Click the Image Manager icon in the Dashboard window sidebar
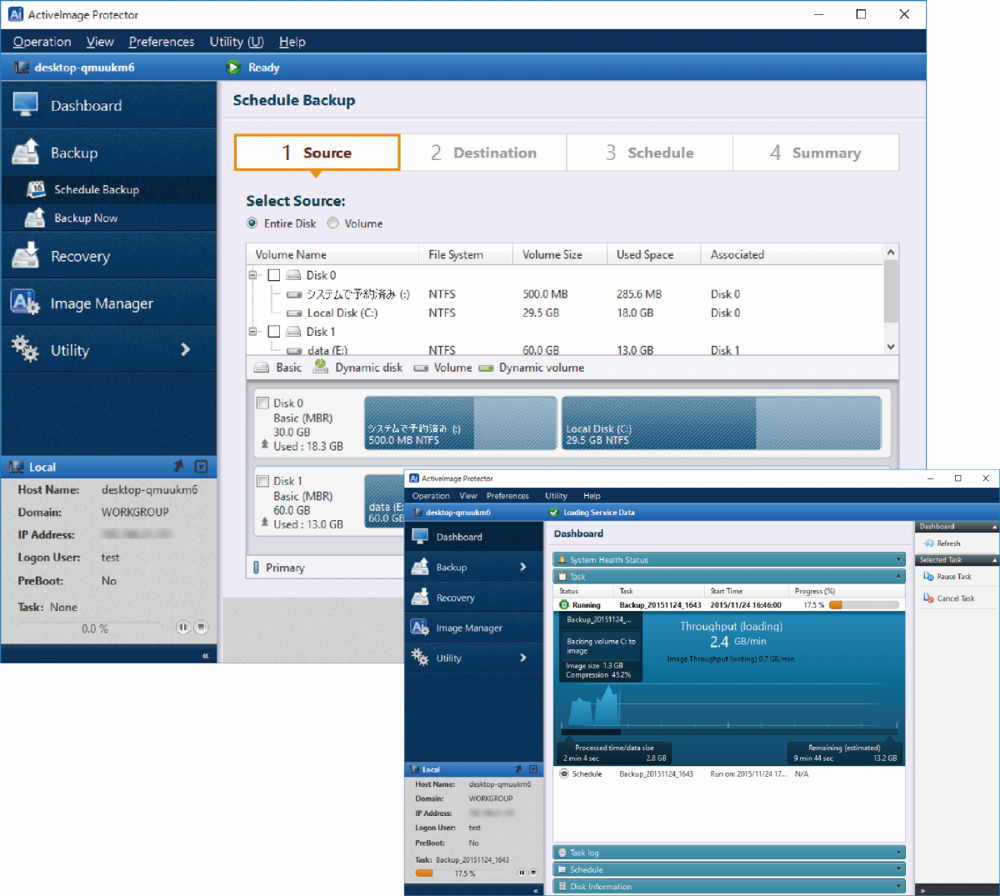Image resolution: width=1000 pixels, height=896 pixels. coord(420,627)
